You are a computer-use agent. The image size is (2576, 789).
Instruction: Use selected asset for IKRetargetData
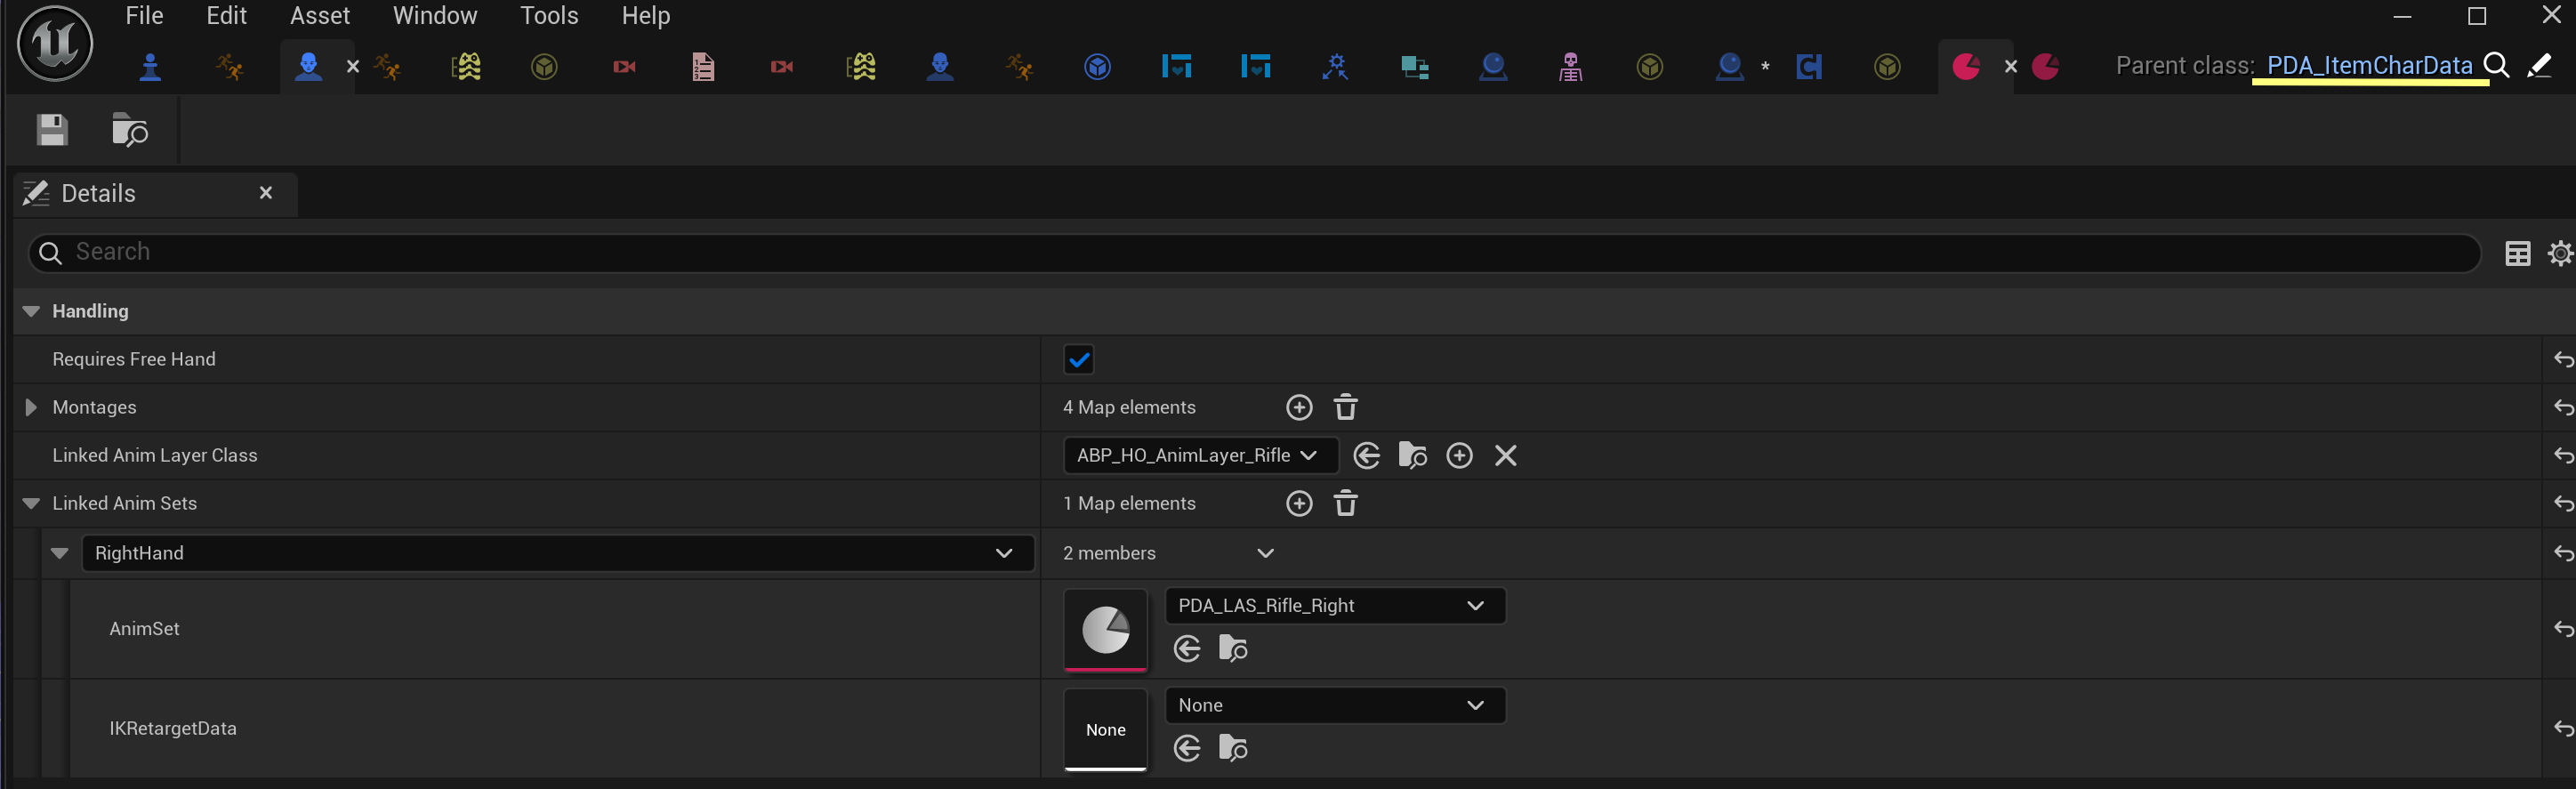coord(1187,748)
